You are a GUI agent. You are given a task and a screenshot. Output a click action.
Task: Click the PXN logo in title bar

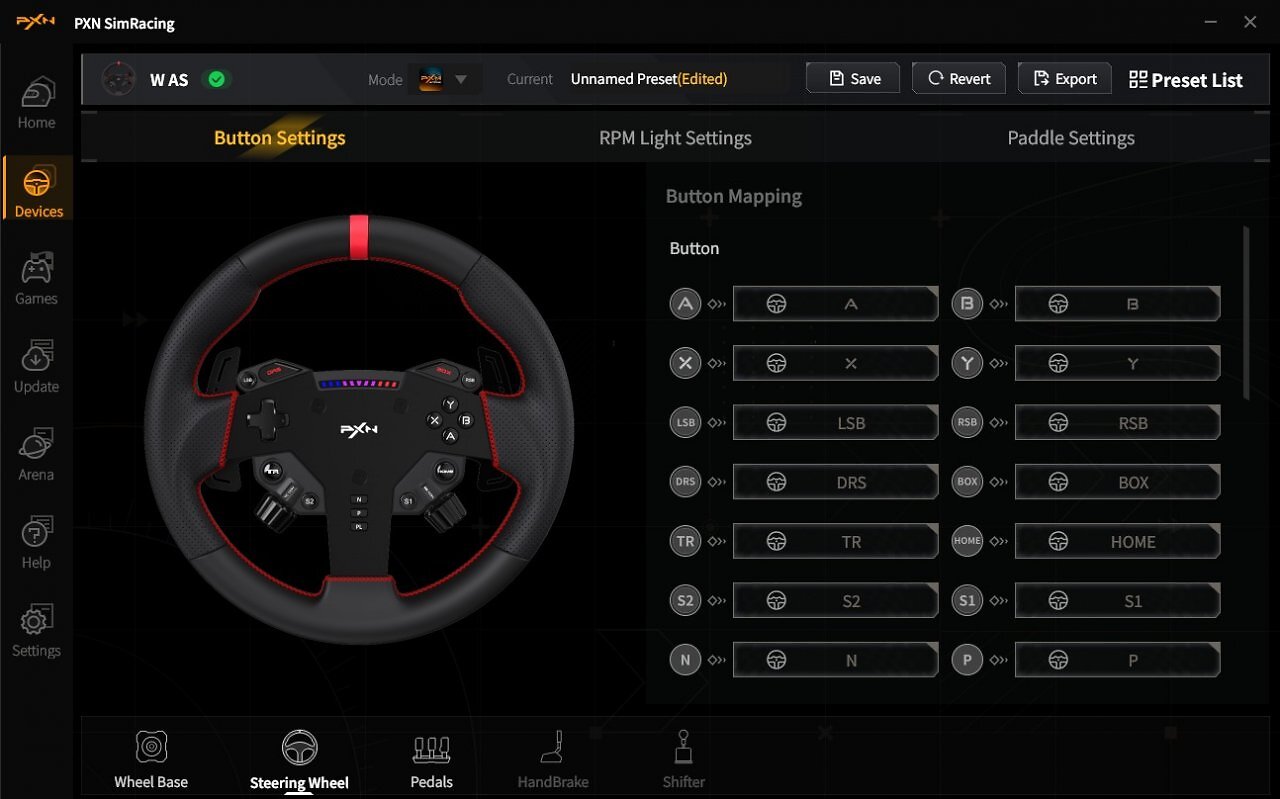click(x=36, y=22)
